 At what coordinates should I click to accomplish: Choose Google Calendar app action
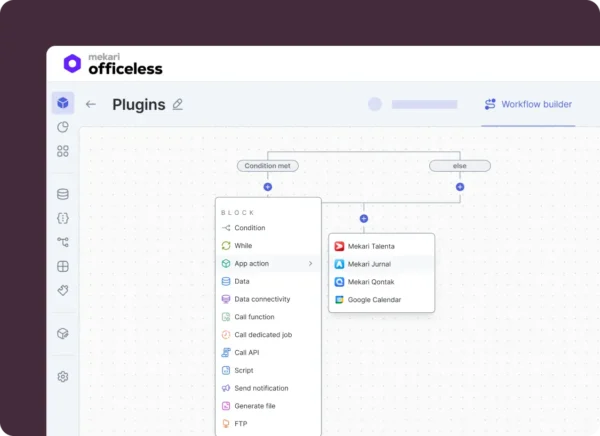[x=374, y=300]
